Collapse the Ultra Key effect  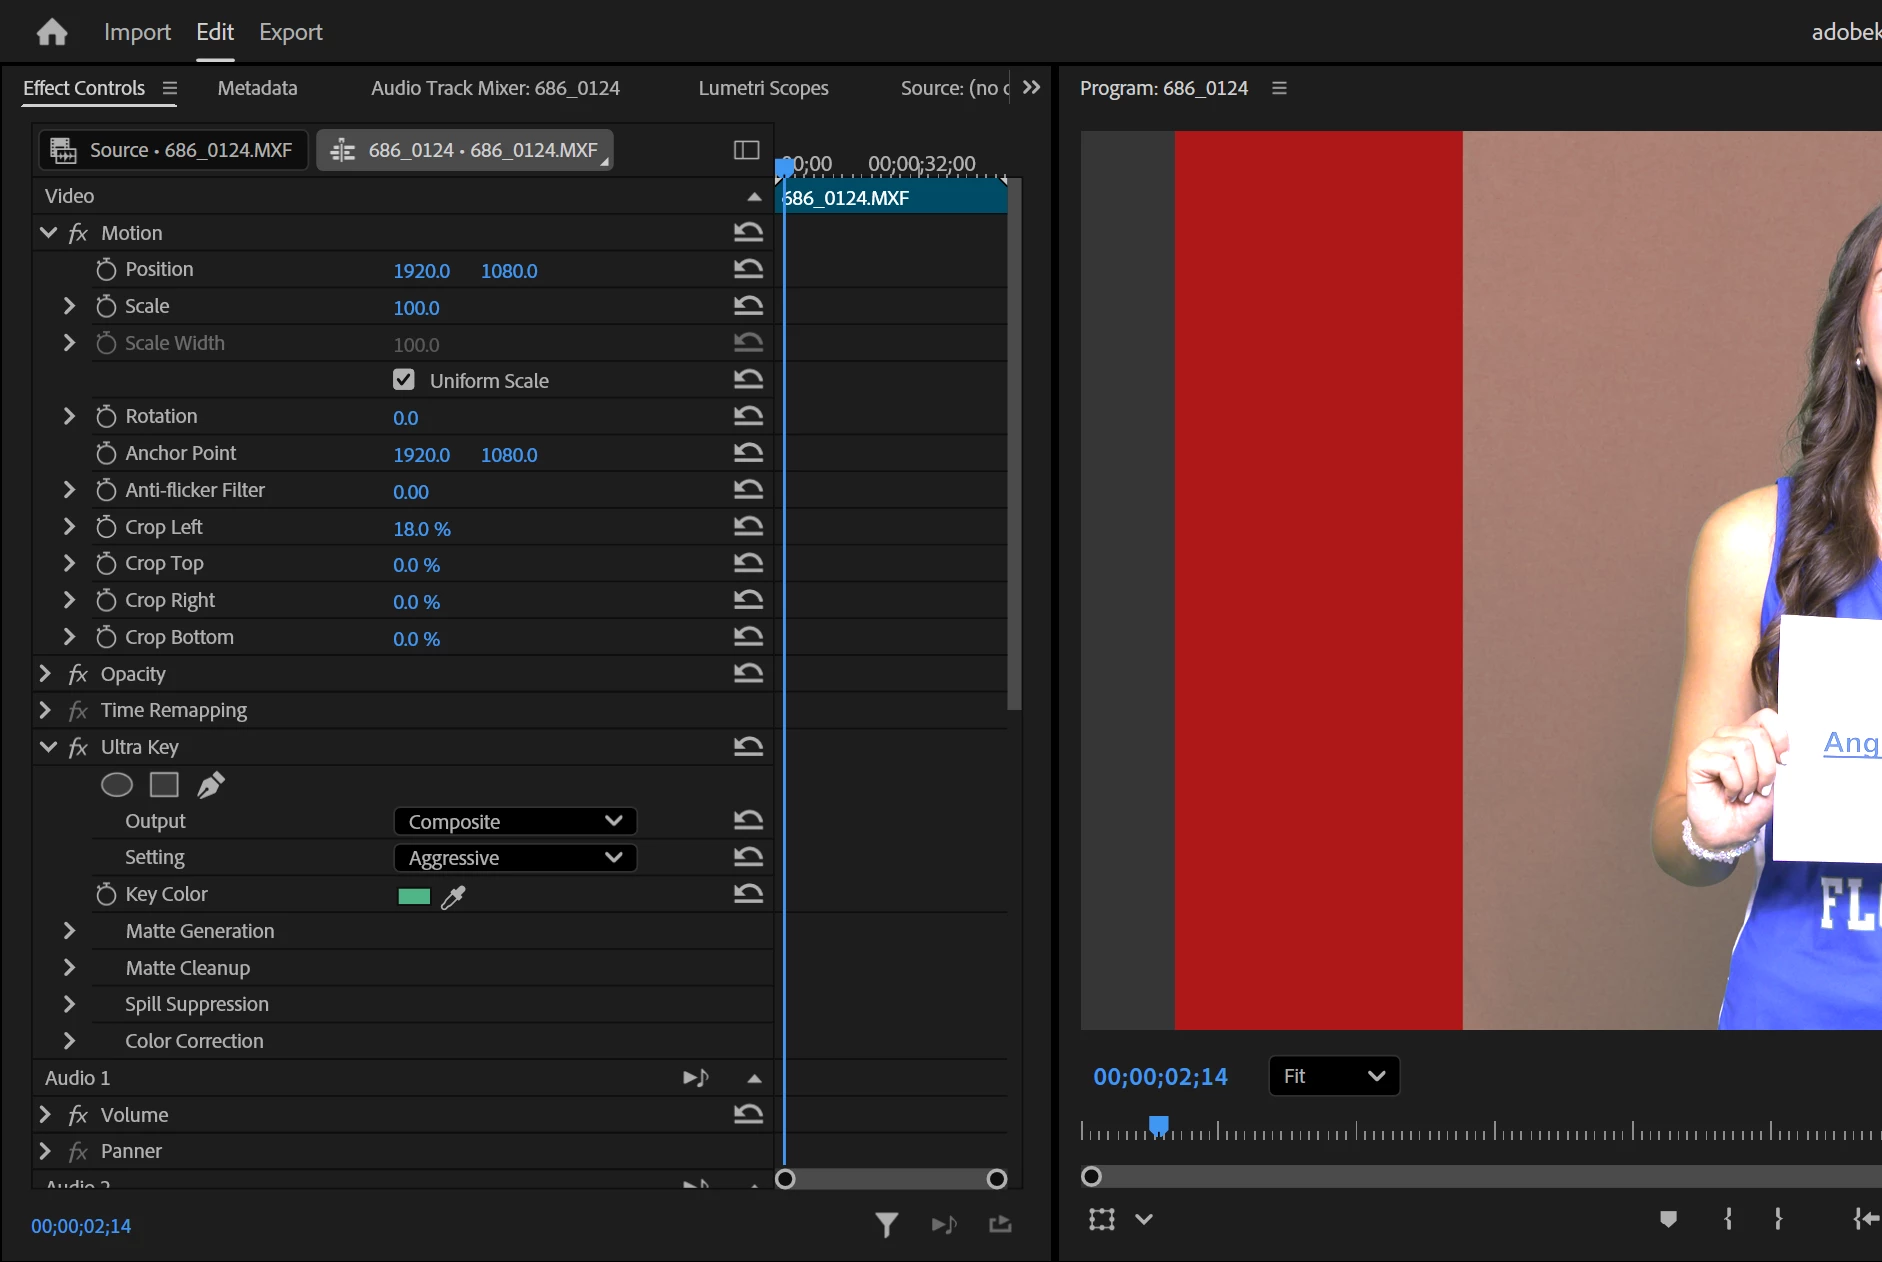point(48,747)
